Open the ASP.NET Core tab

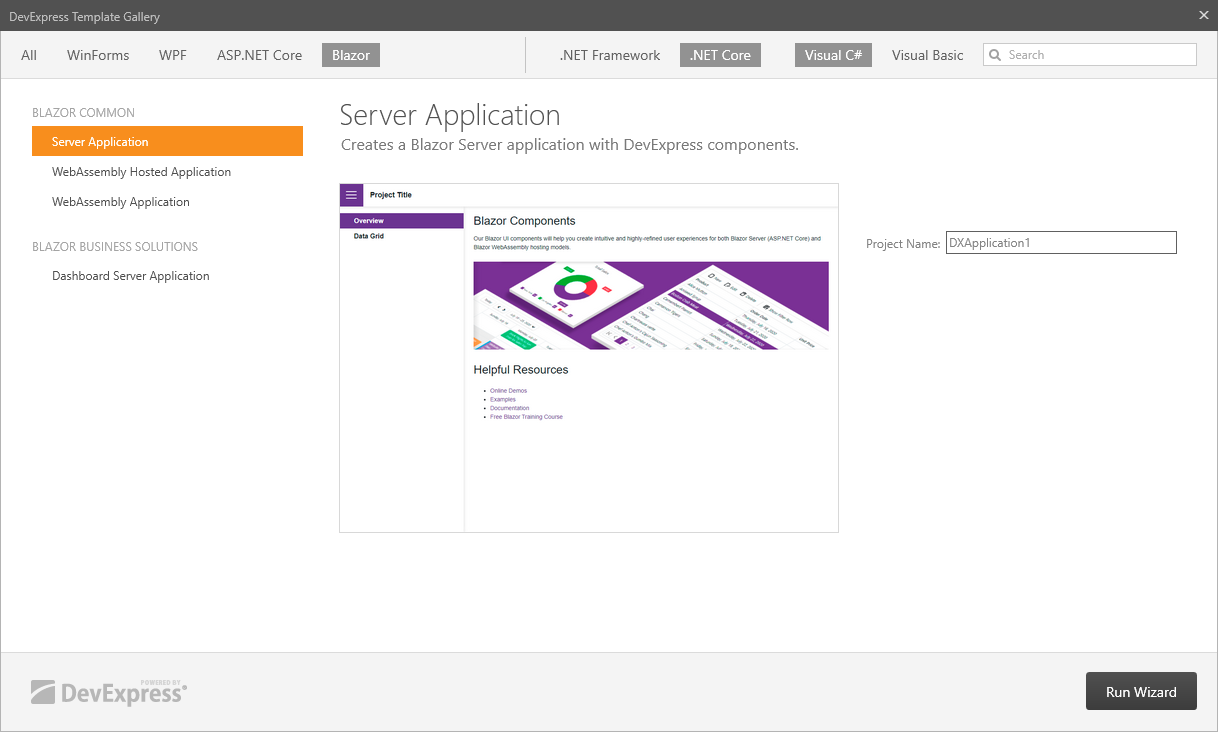pos(259,55)
